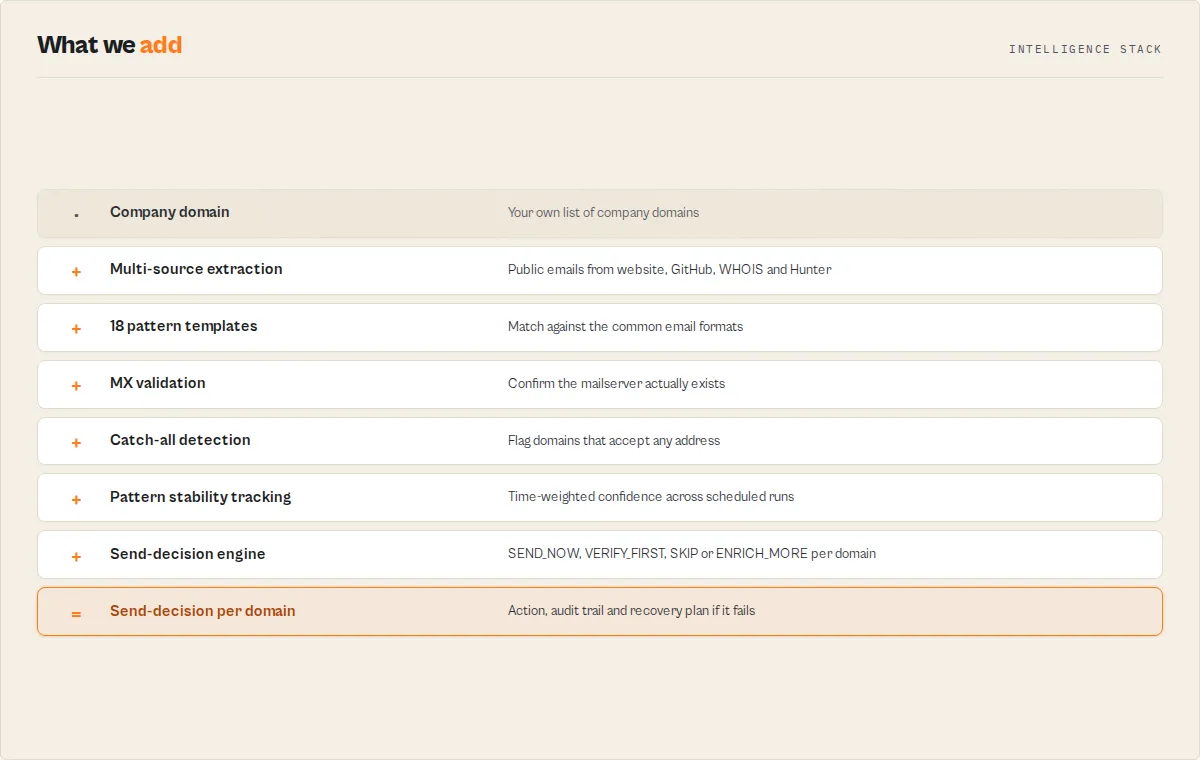1200x760 pixels.
Task: Click the equals icon beside Send-decision per domain
Action: [x=76, y=613]
